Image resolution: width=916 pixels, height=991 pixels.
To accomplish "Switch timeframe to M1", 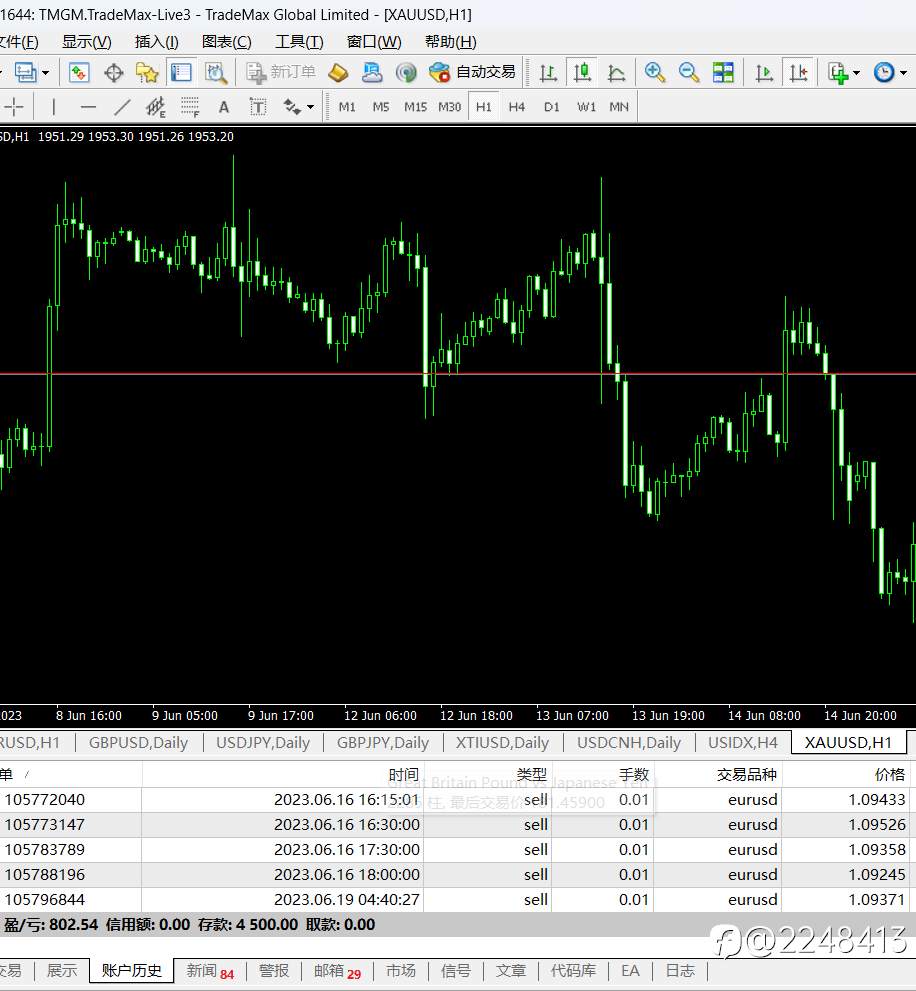I will 347,107.
